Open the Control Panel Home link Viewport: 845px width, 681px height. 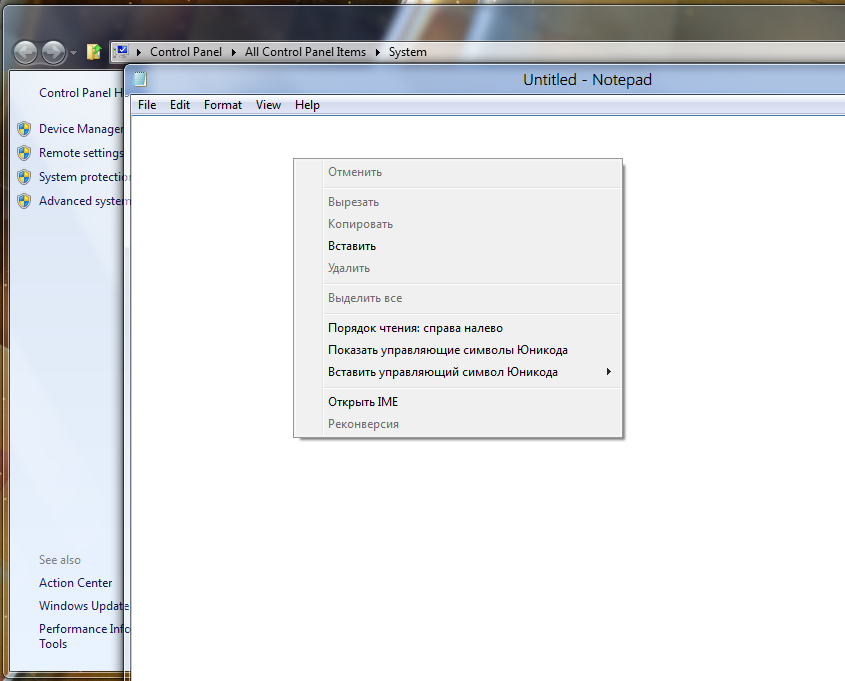point(81,93)
